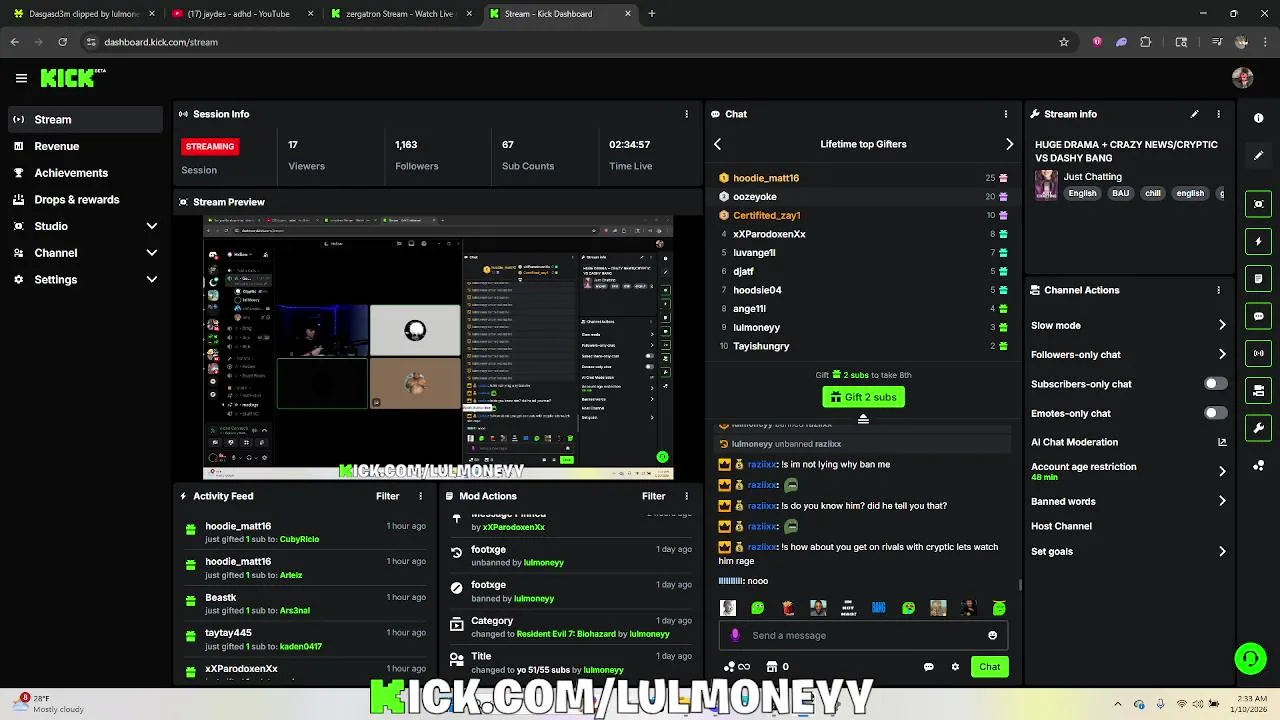Open the Chat panel three-dot menu
The image size is (1280, 720).
[x=1006, y=114]
